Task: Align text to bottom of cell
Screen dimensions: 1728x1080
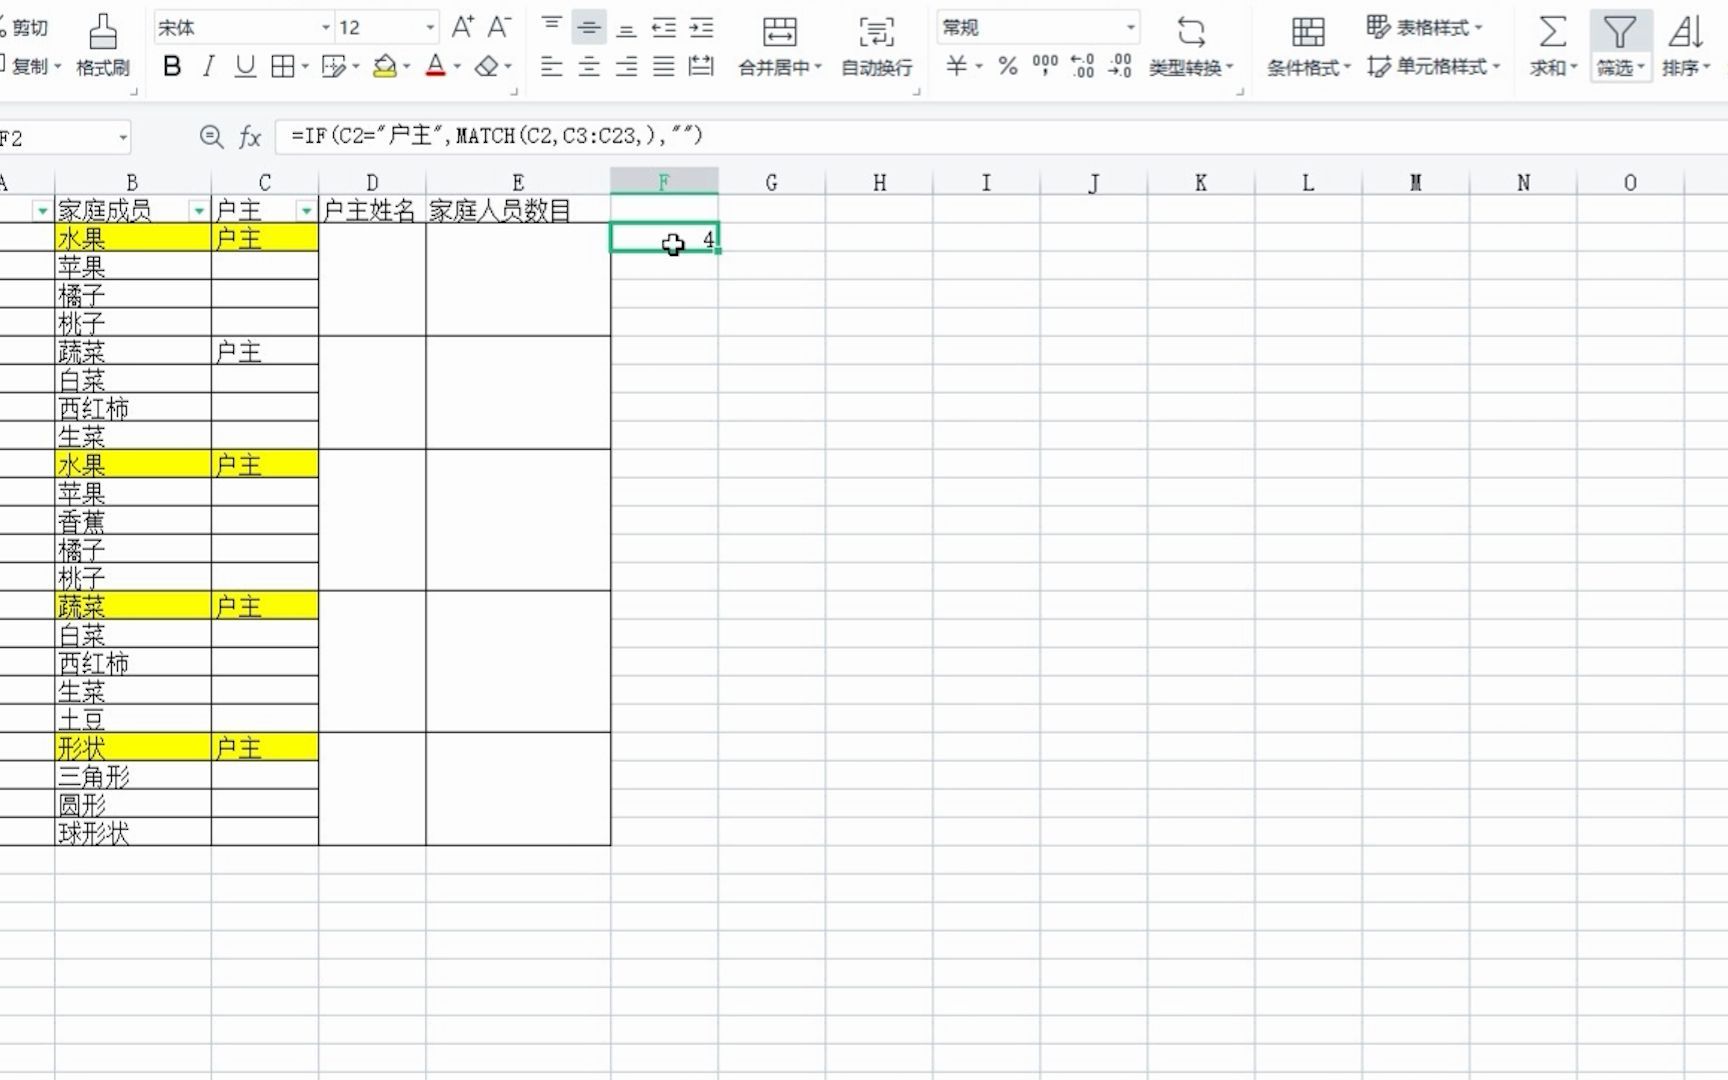Action: click(x=627, y=27)
